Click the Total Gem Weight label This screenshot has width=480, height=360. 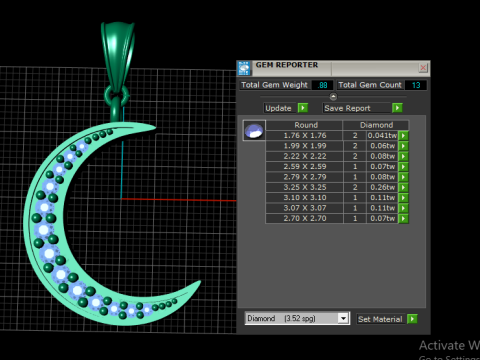pyautogui.click(x=274, y=85)
